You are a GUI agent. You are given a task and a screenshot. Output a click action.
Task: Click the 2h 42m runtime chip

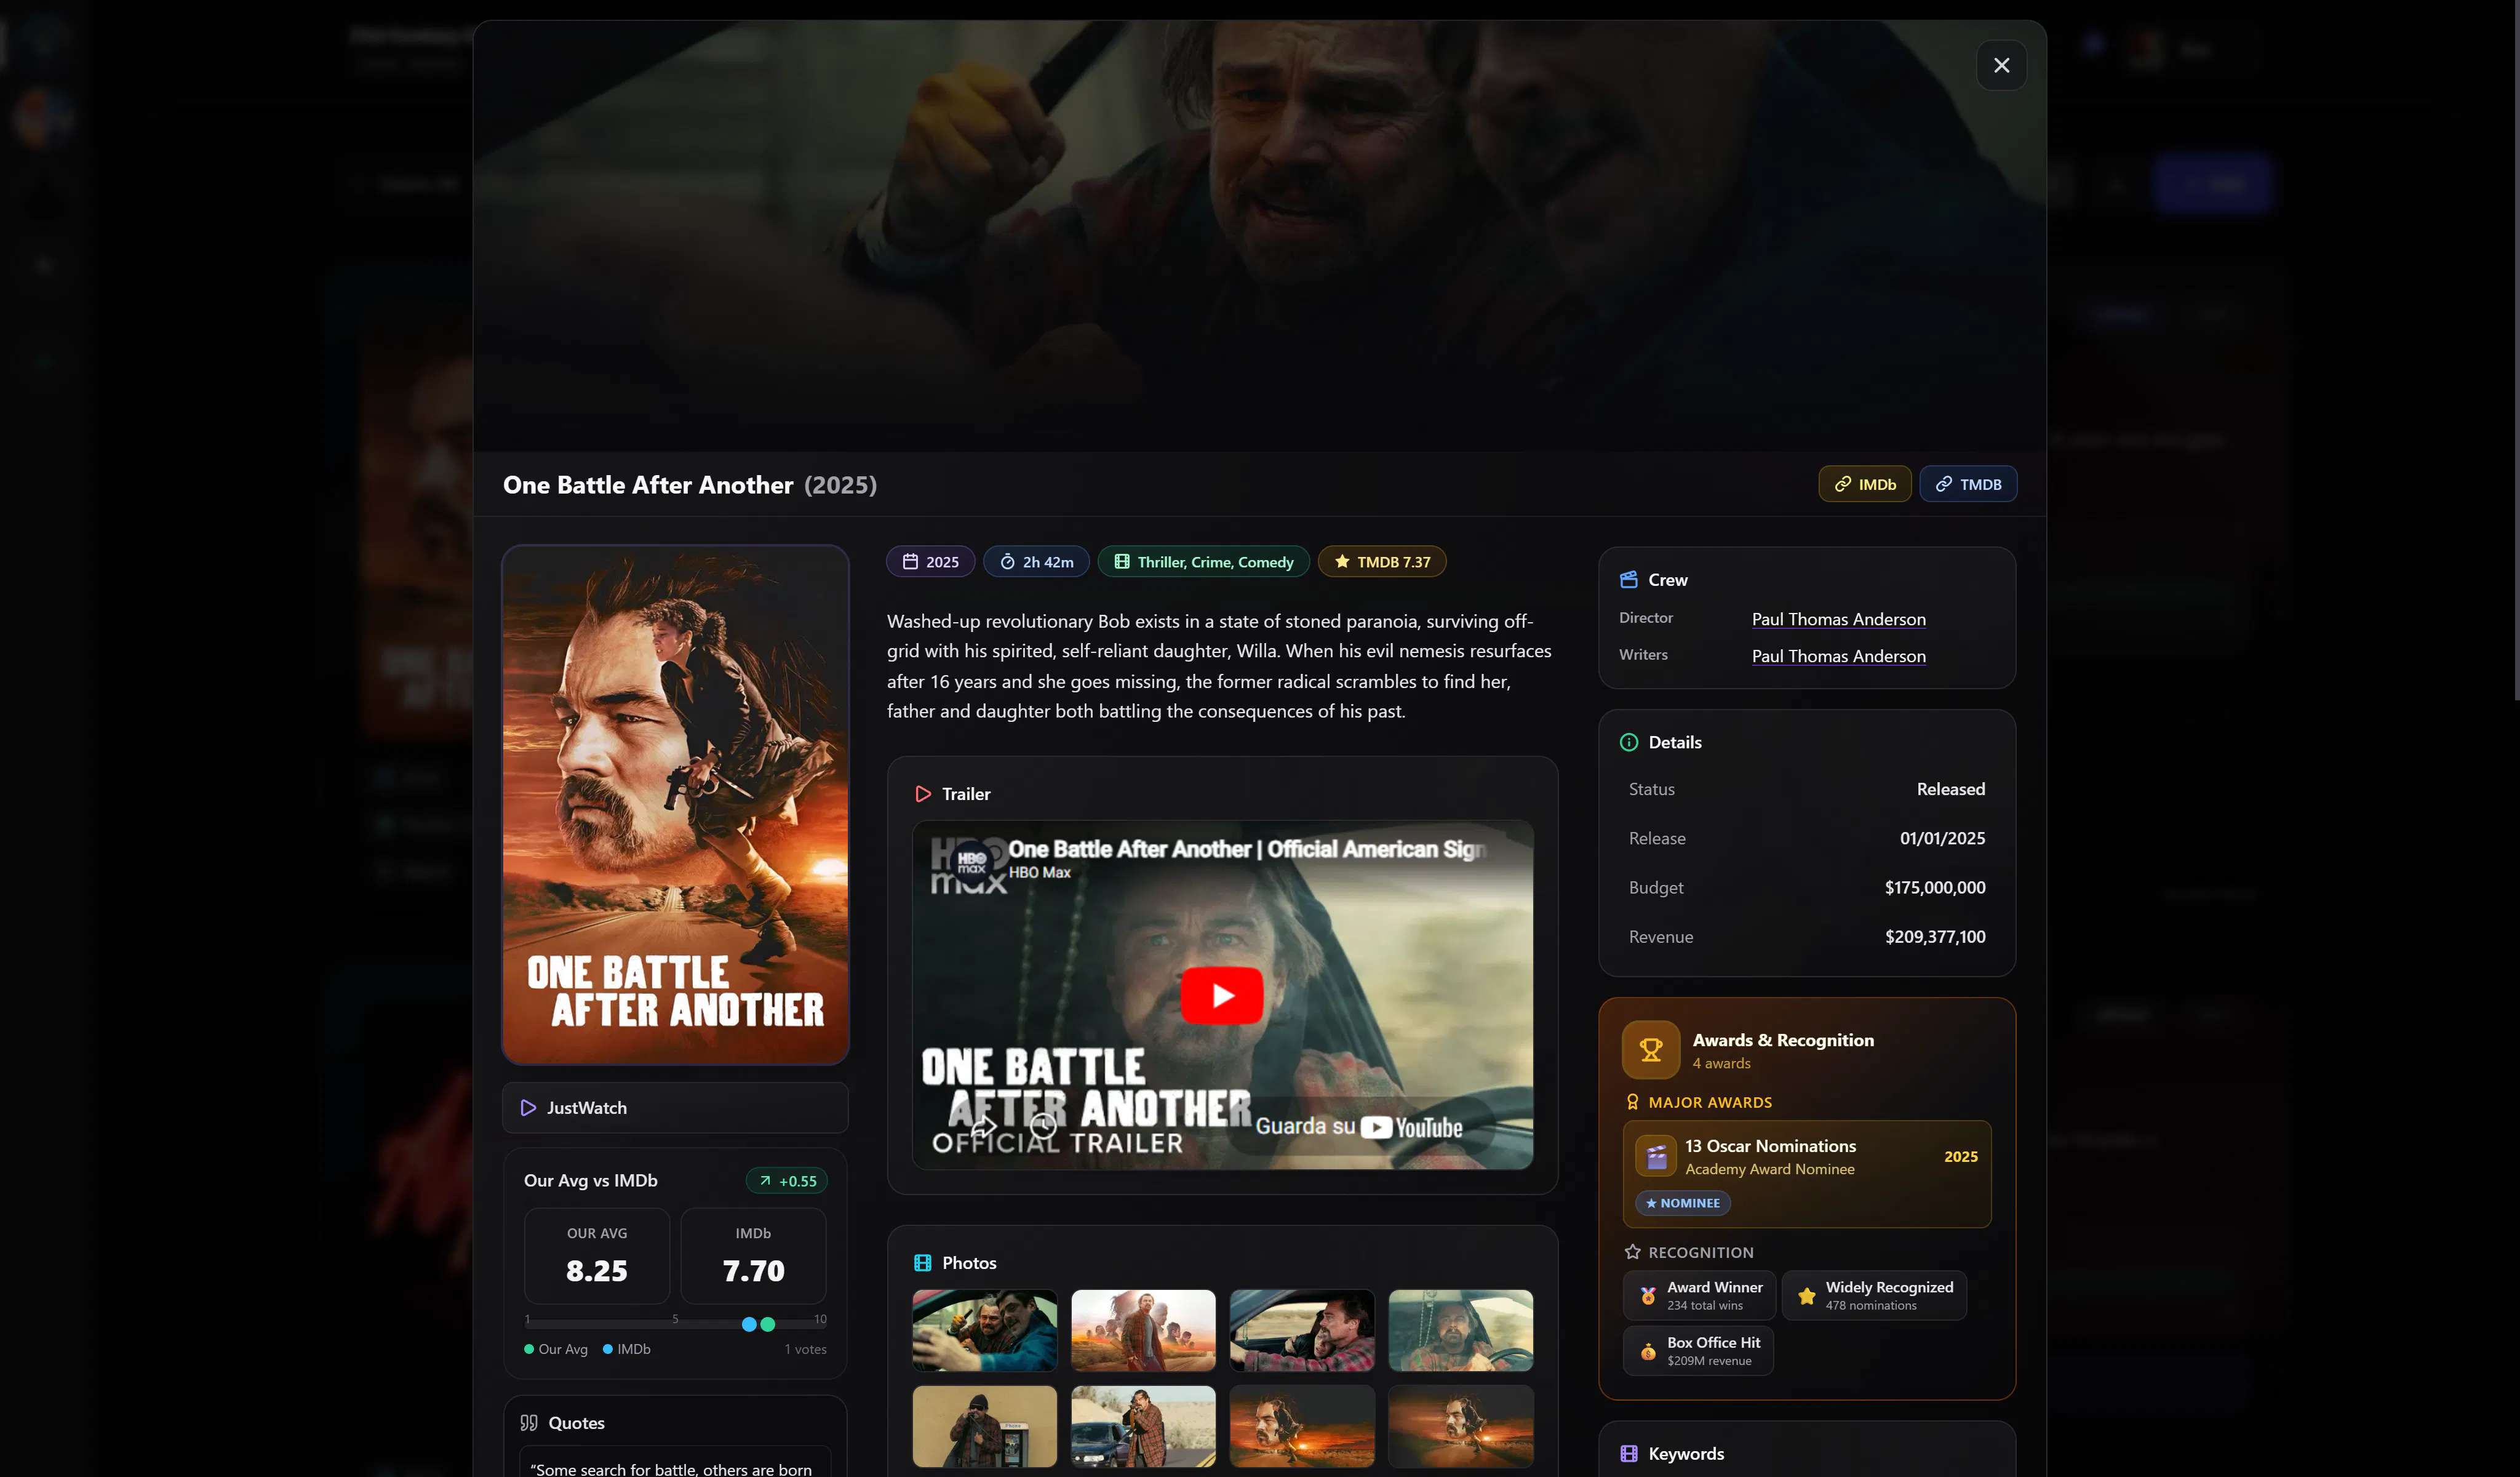tap(1036, 562)
